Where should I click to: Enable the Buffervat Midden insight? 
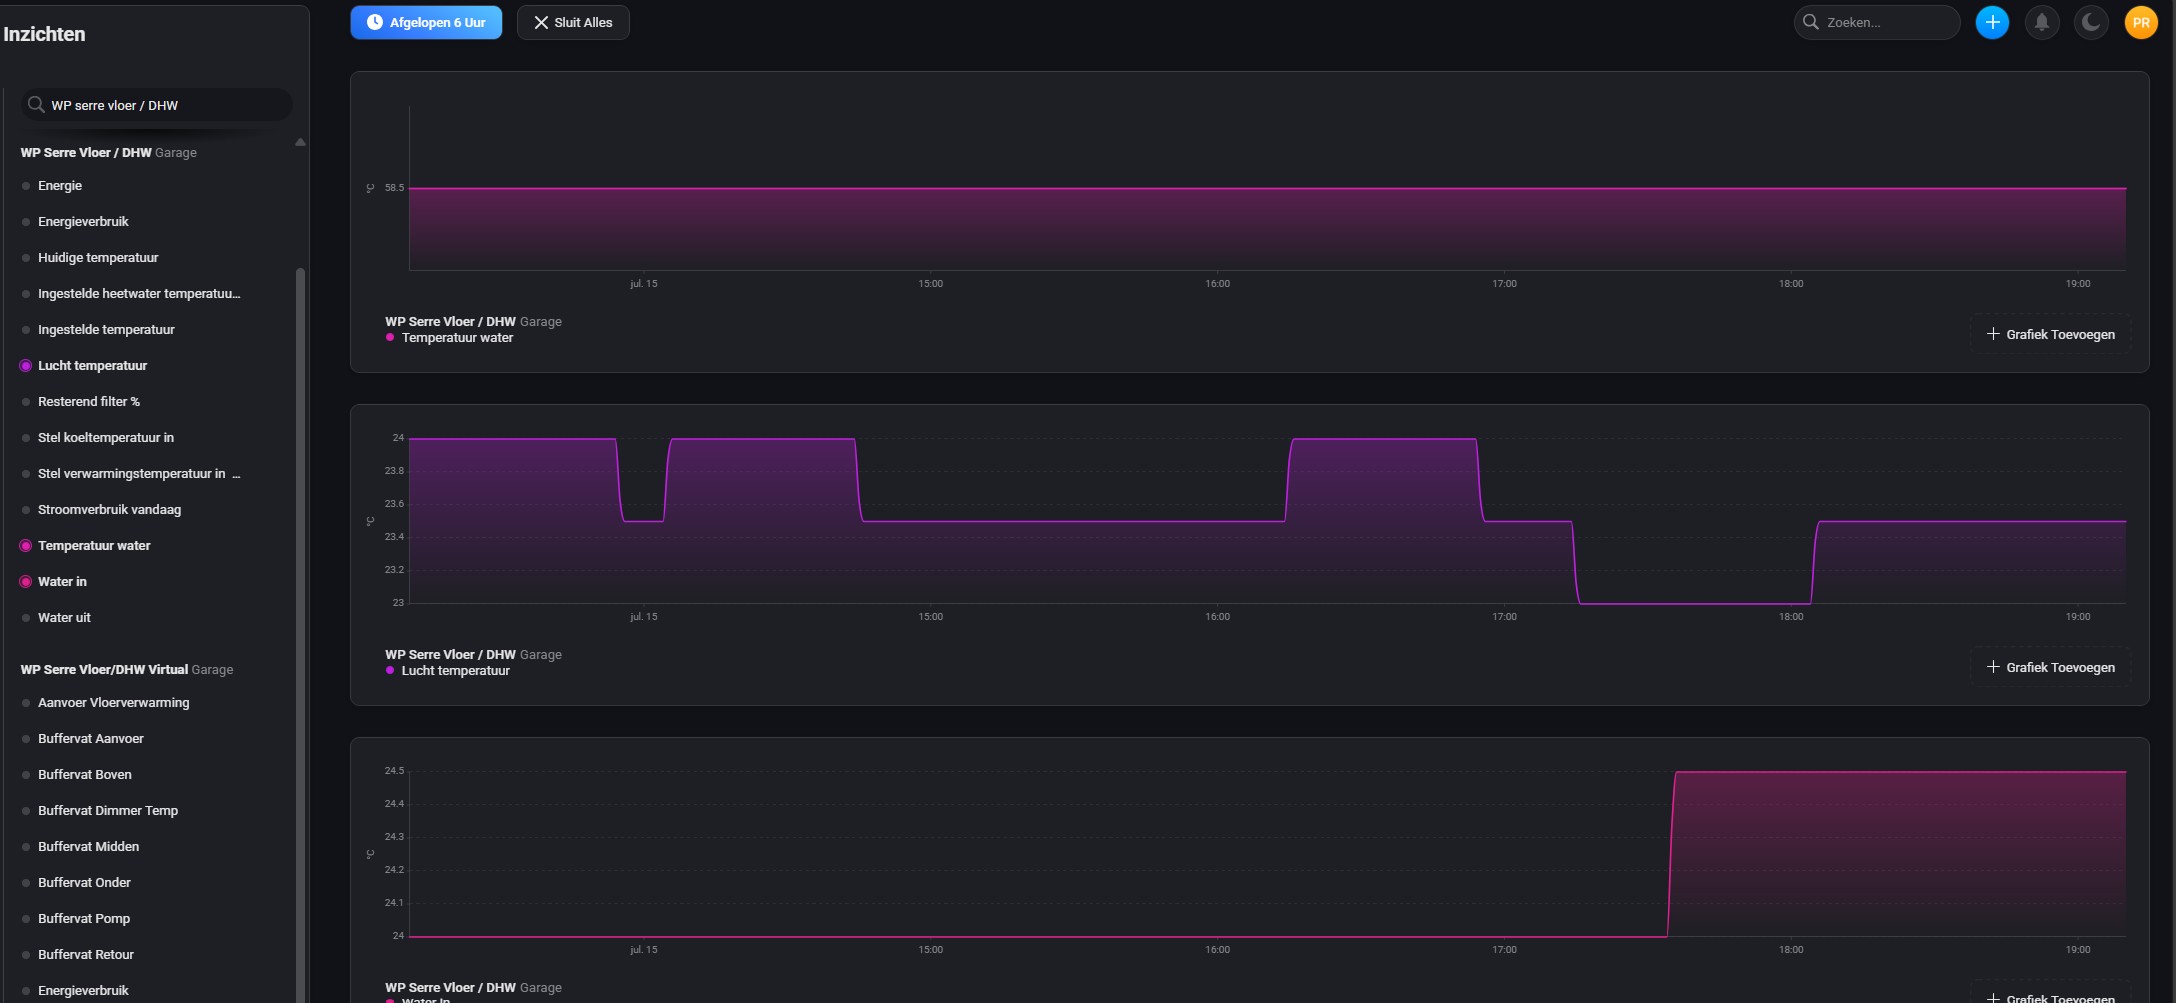[x=88, y=847]
